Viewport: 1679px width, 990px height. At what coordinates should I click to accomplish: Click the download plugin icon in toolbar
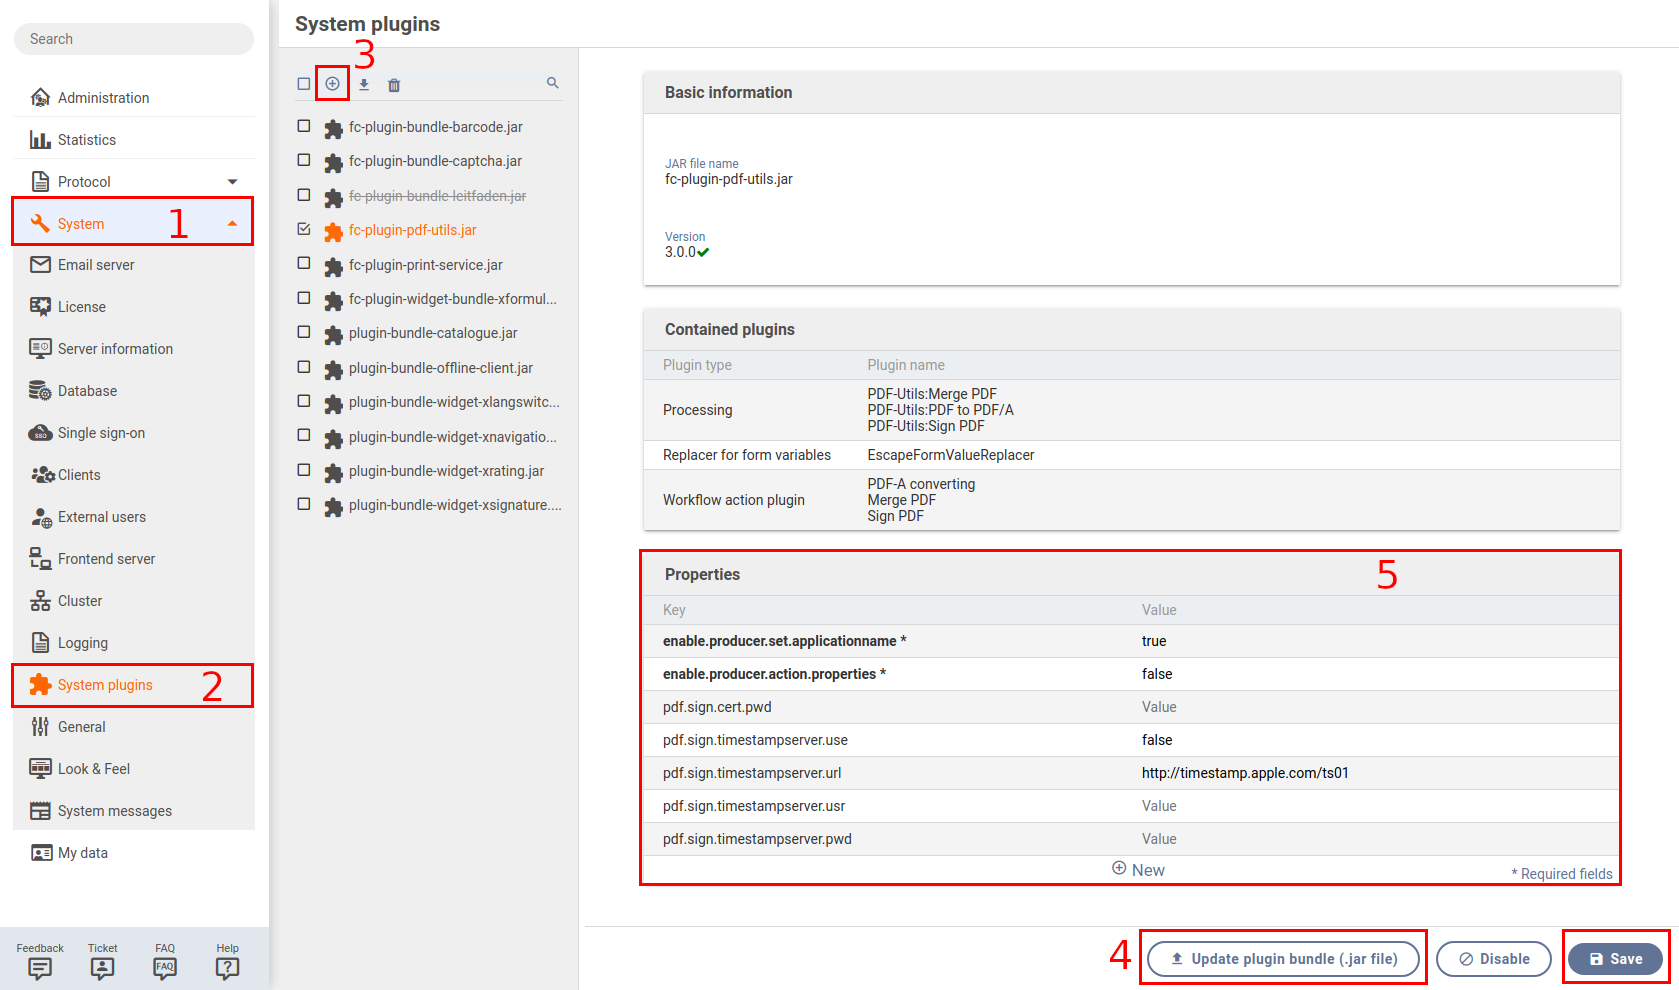point(364,85)
